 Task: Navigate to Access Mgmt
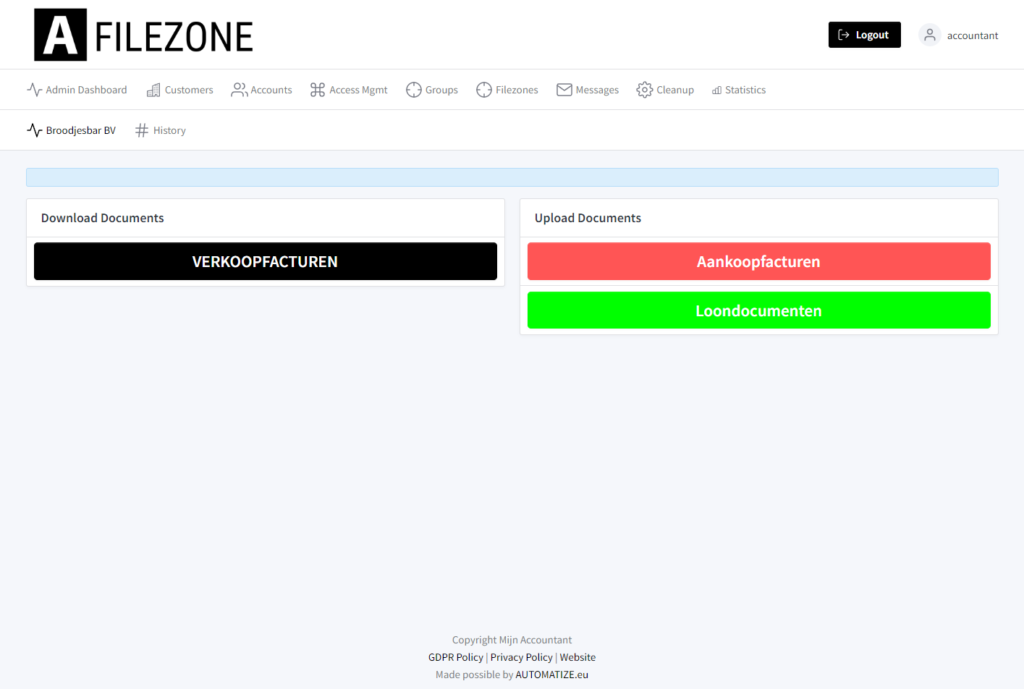point(349,89)
